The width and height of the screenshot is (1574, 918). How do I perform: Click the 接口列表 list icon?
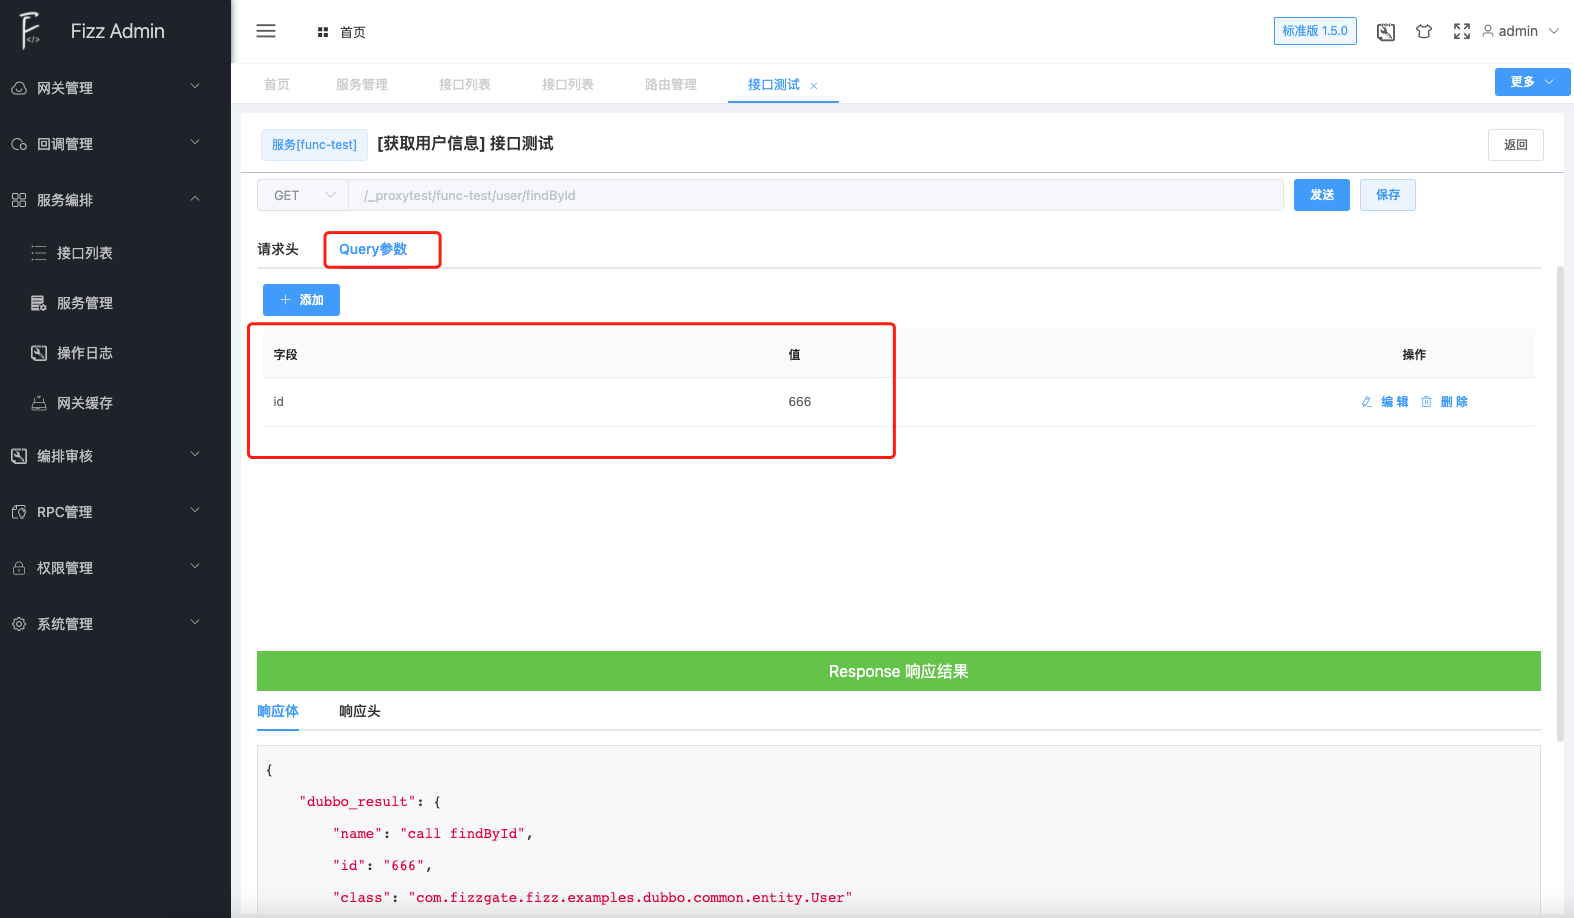(x=39, y=253)
